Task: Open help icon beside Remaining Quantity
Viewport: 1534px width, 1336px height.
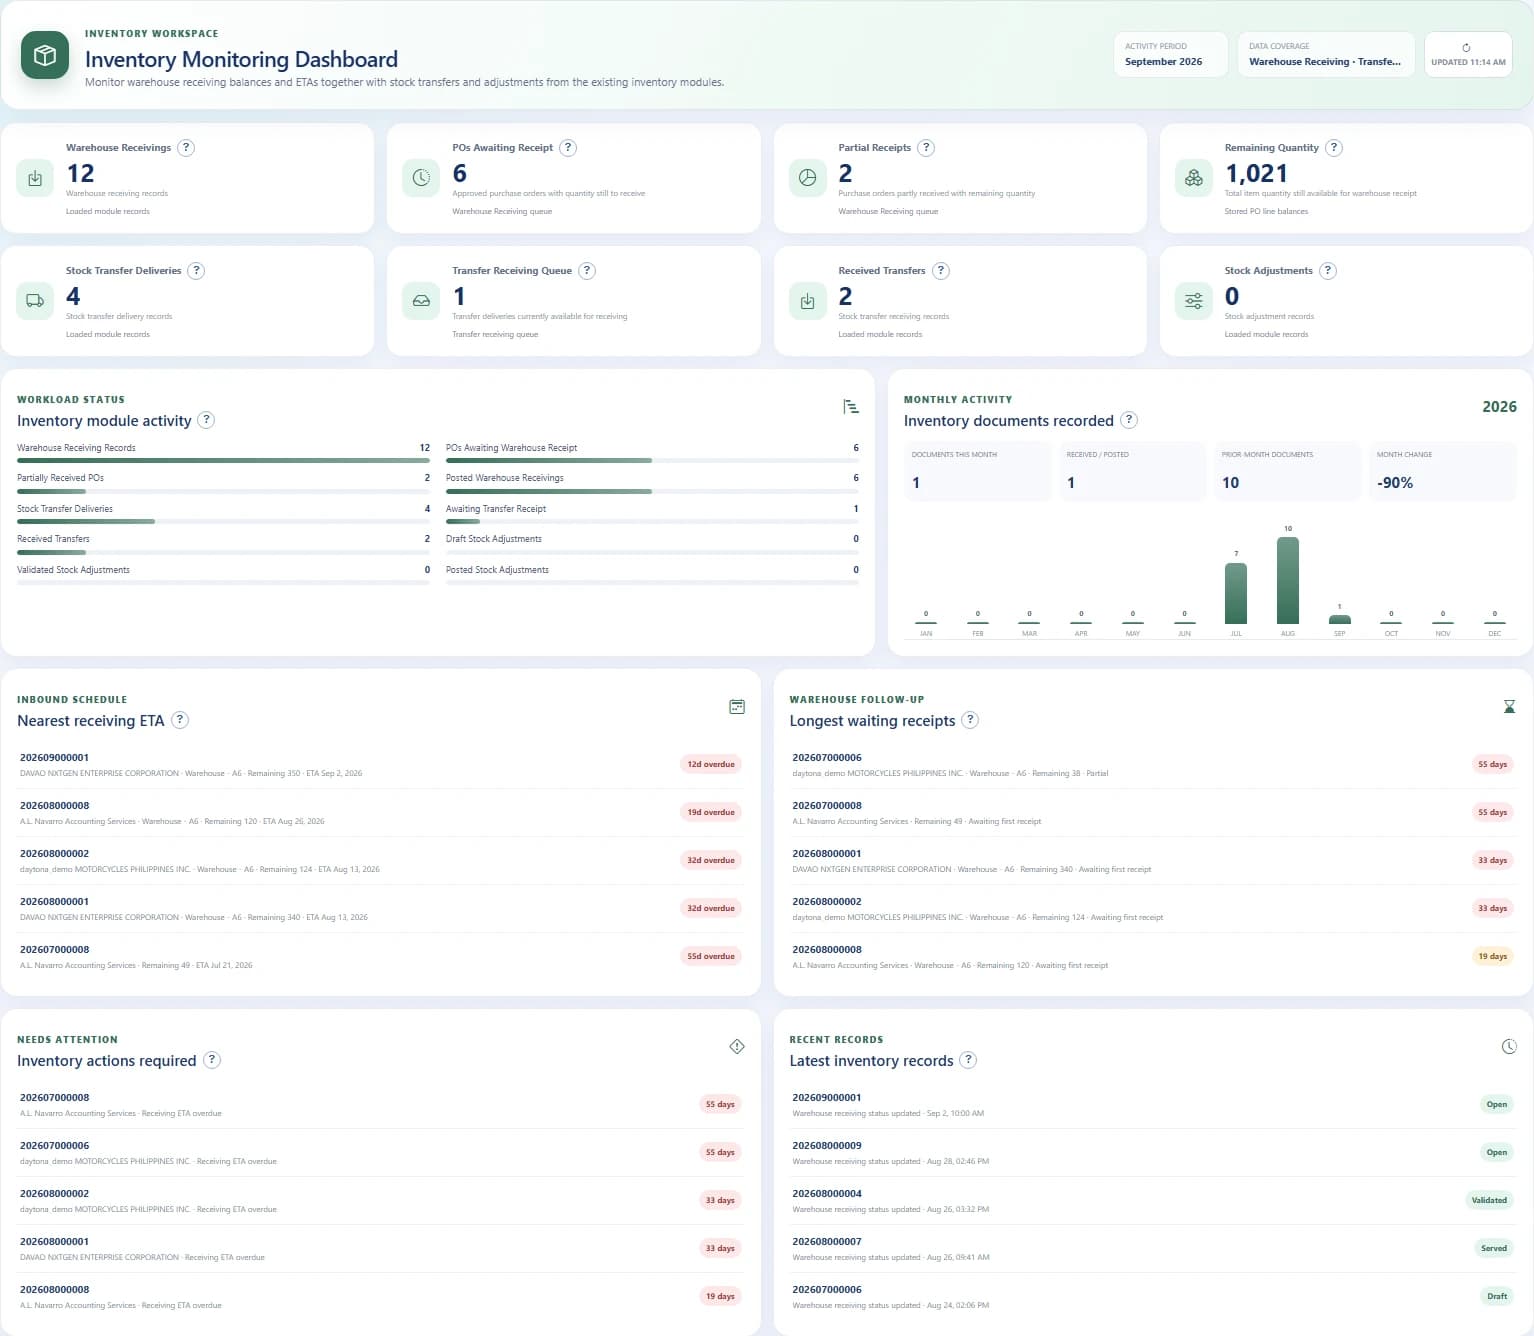Action: [x=1334, y=148]
